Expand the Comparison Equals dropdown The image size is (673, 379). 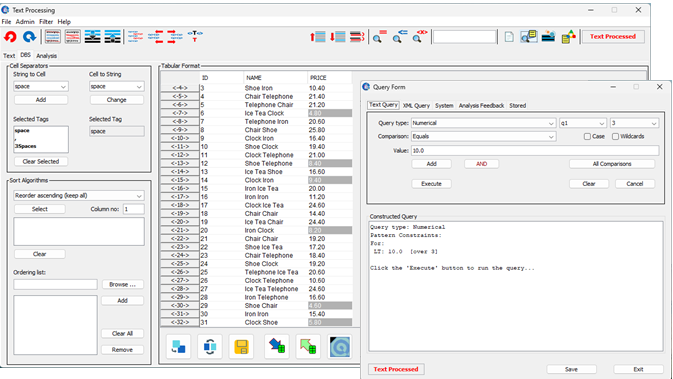[x=484, y=136]
